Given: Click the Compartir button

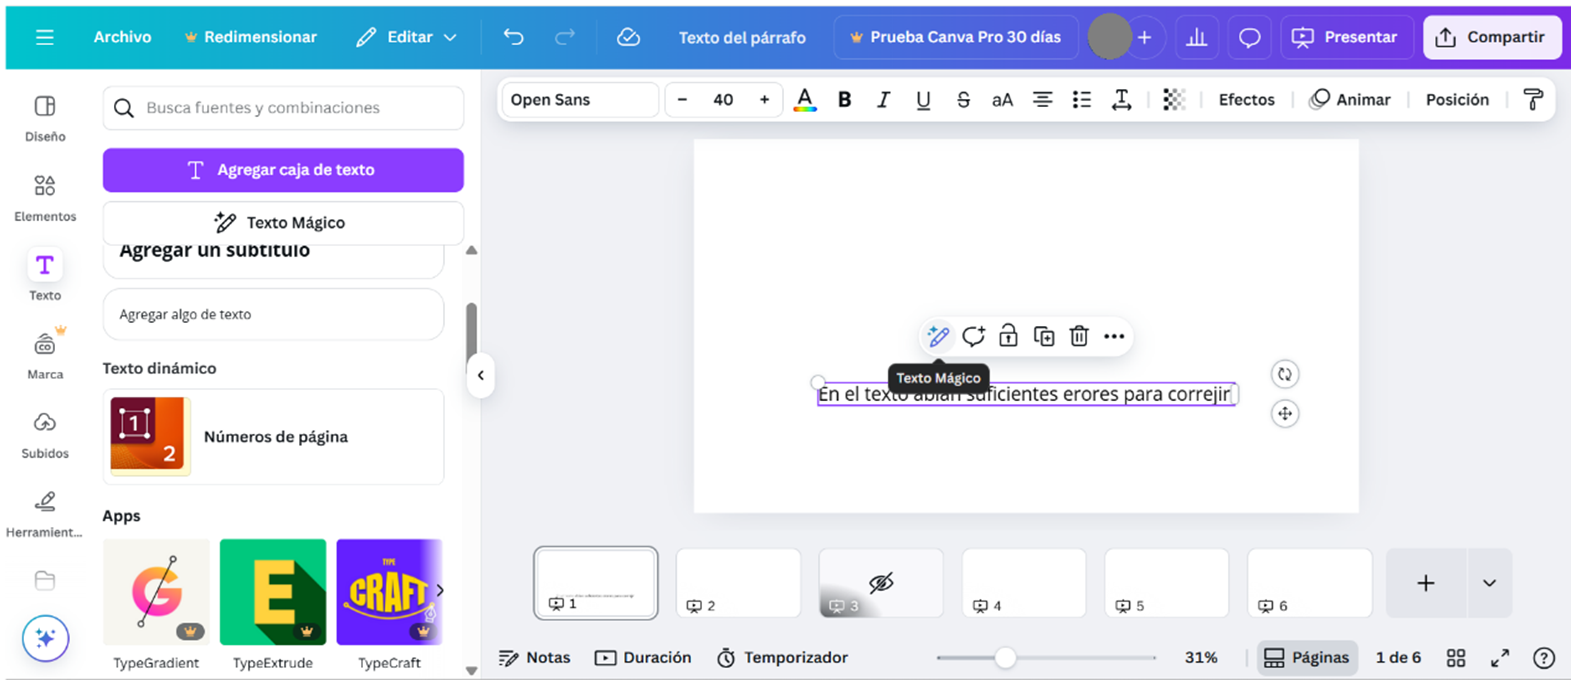Looking at the screenshot, I should (1491, 37).
